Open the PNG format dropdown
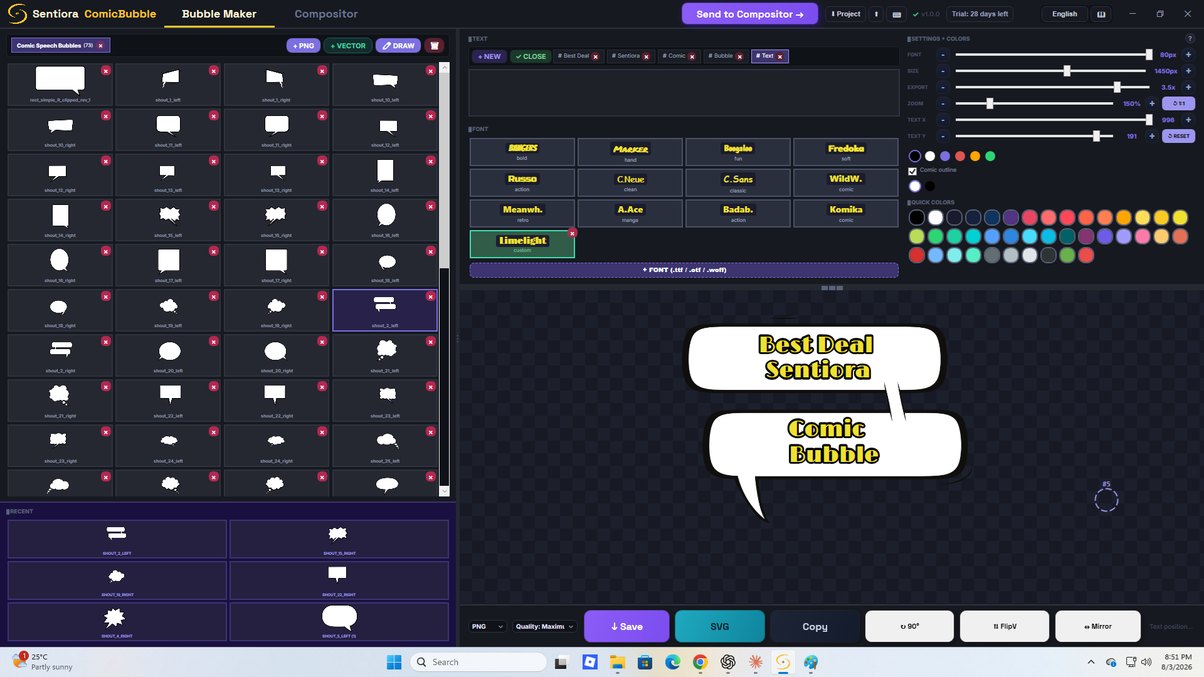The image size is (1204, 677). 488,626
